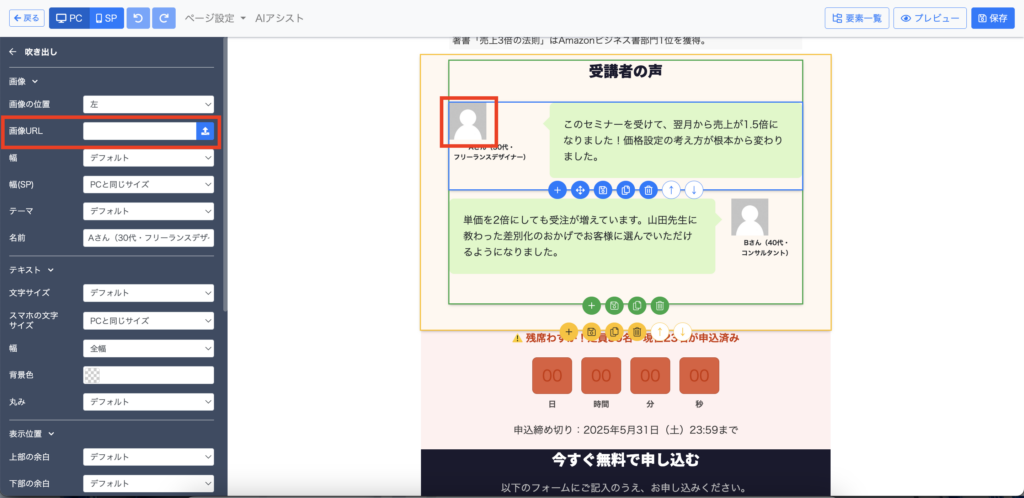Move the selected speech bubble down

point(694,190)
